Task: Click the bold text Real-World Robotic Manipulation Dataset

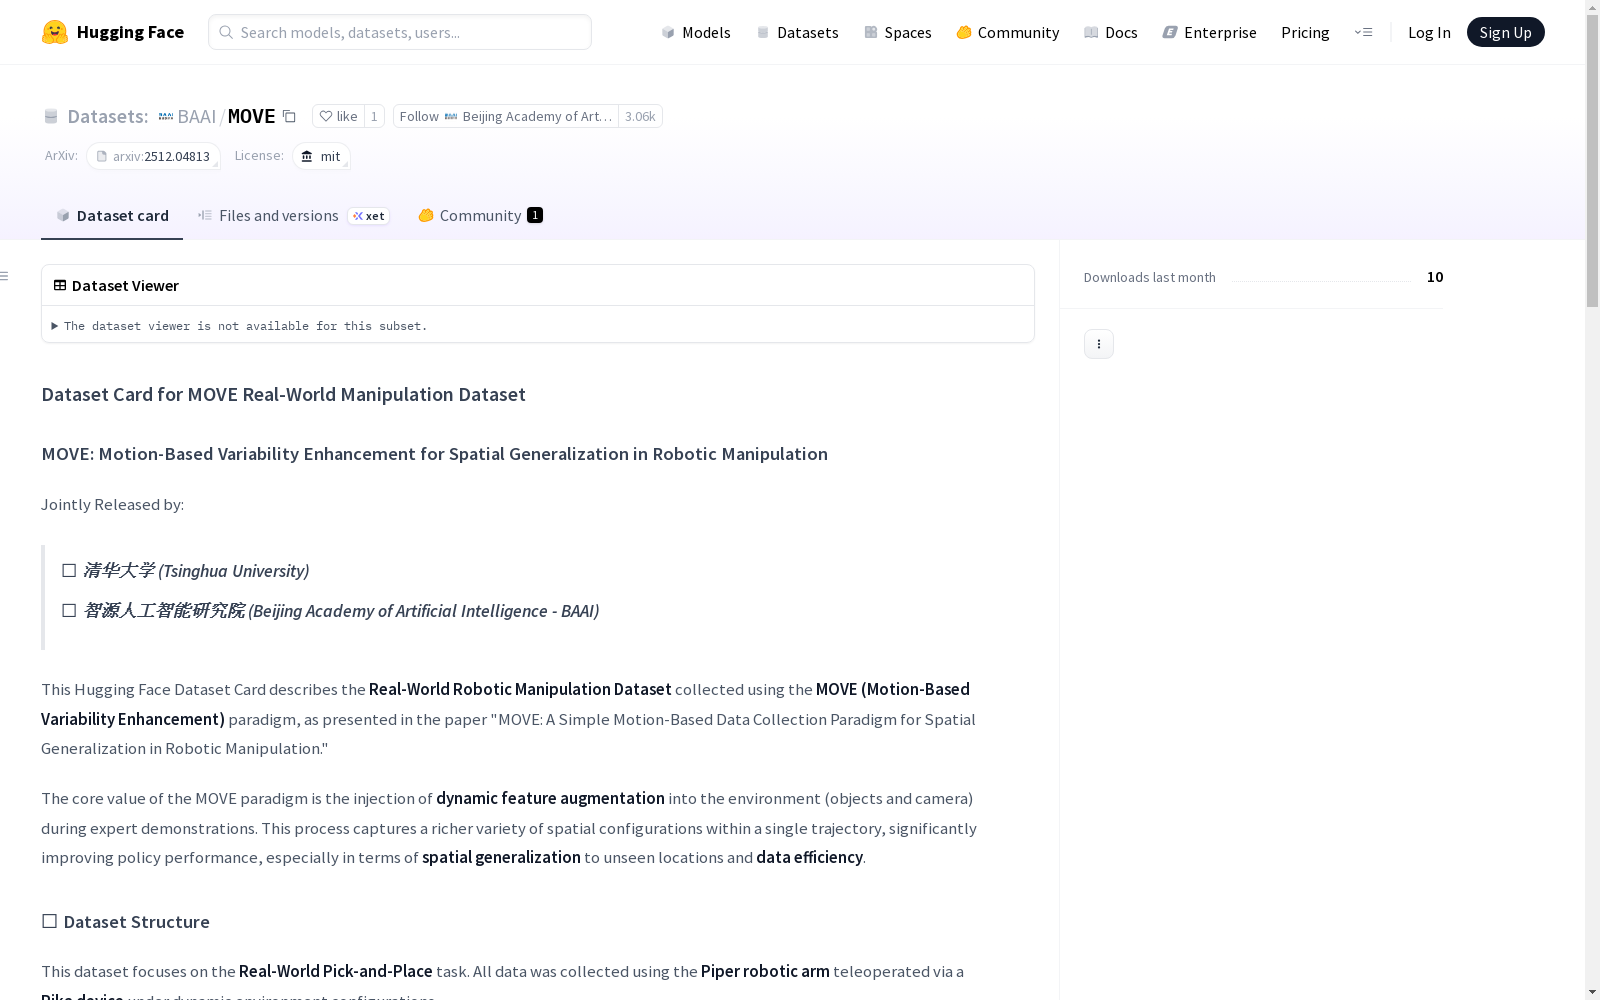Action: [520, 689]
